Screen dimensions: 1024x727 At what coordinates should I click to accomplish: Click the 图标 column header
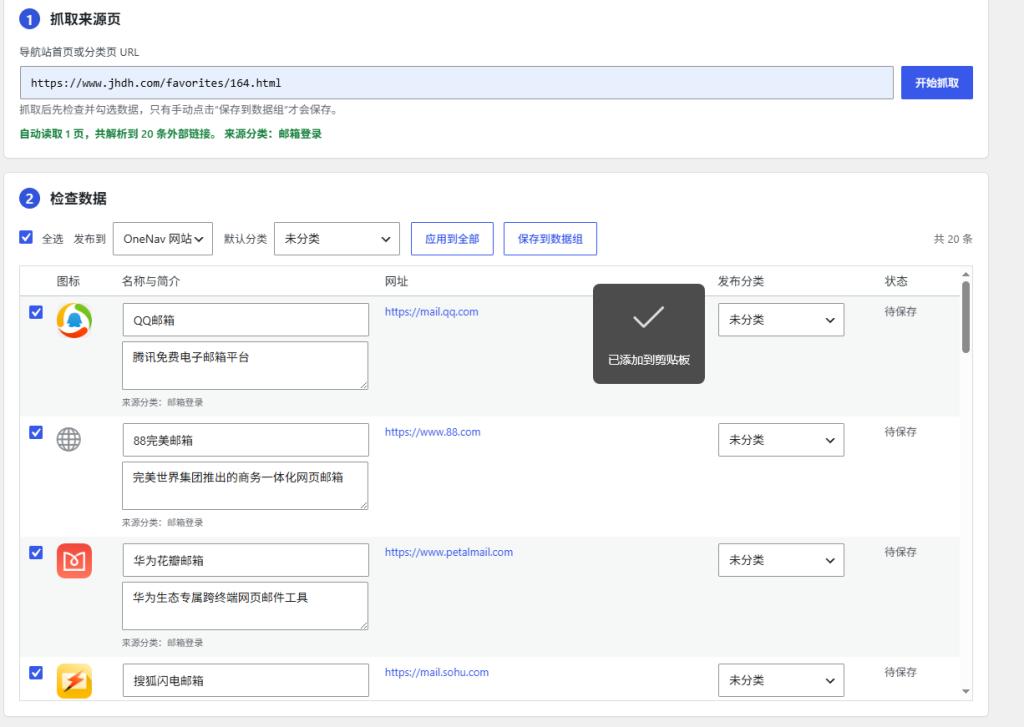(69, 282)
